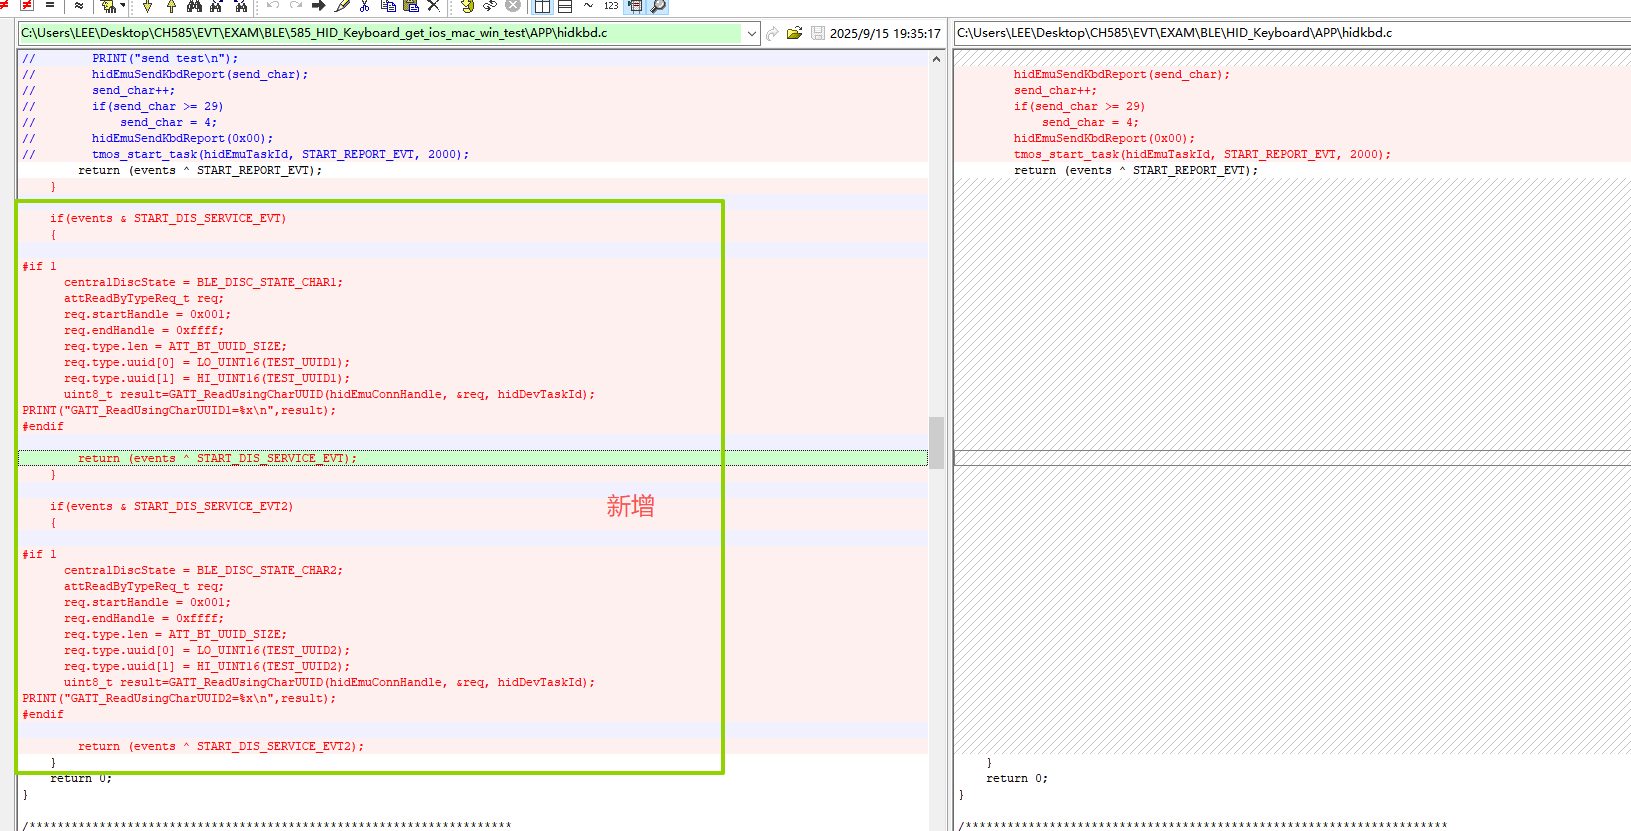Toggle the Show Same lines filter
The image size is (1631, 831).
coord(50,5)
